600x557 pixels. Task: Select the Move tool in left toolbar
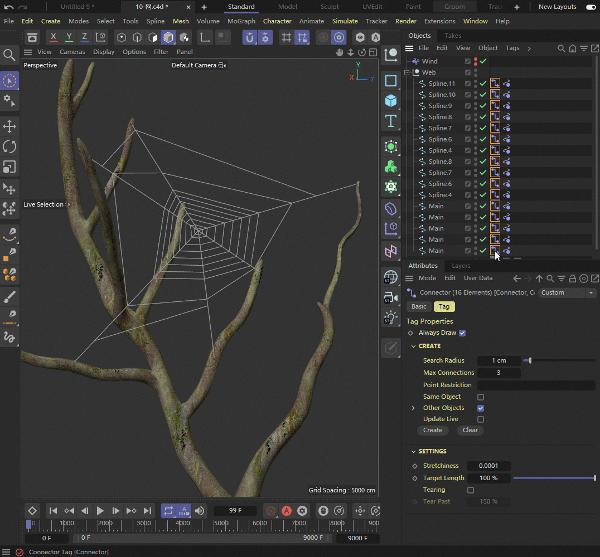[x=10, y=127]
